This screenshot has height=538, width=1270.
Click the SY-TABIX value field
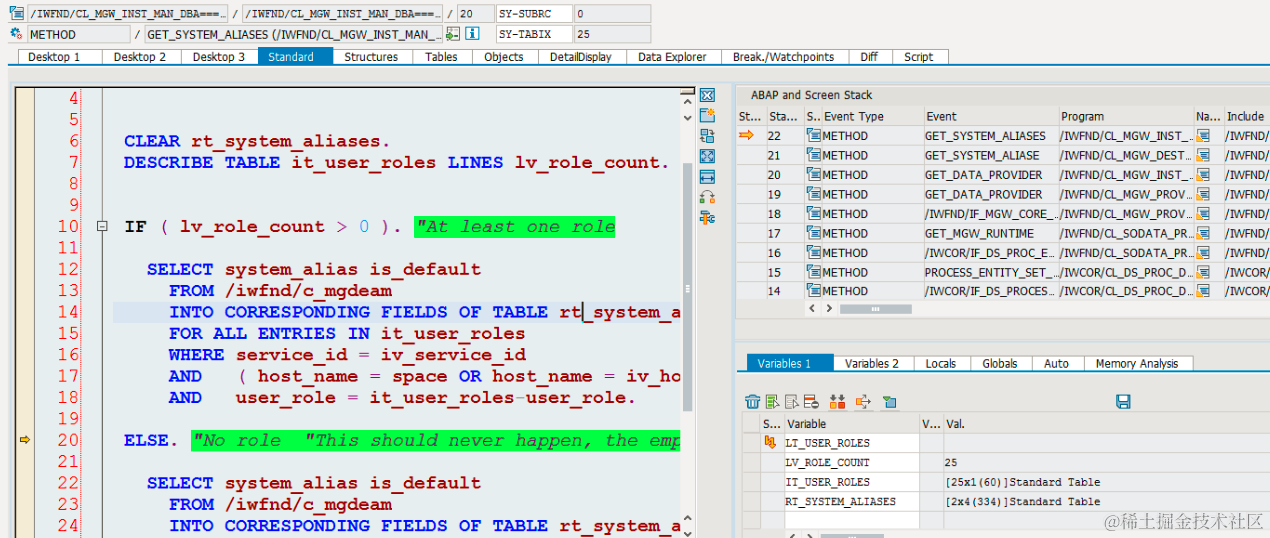point(611,34)
